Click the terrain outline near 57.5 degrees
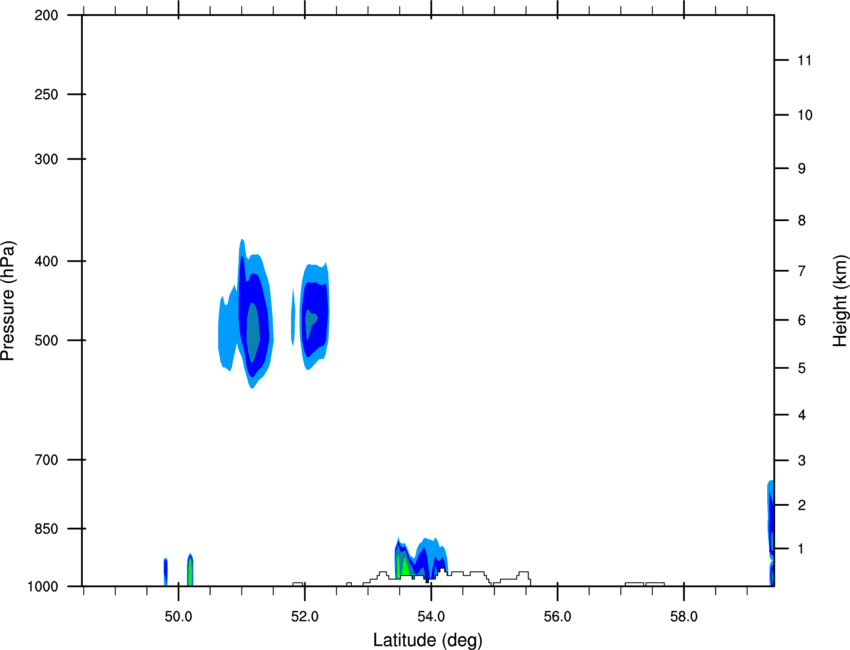The height and width of the screenshot is (650, 850). tap(645, 584)
